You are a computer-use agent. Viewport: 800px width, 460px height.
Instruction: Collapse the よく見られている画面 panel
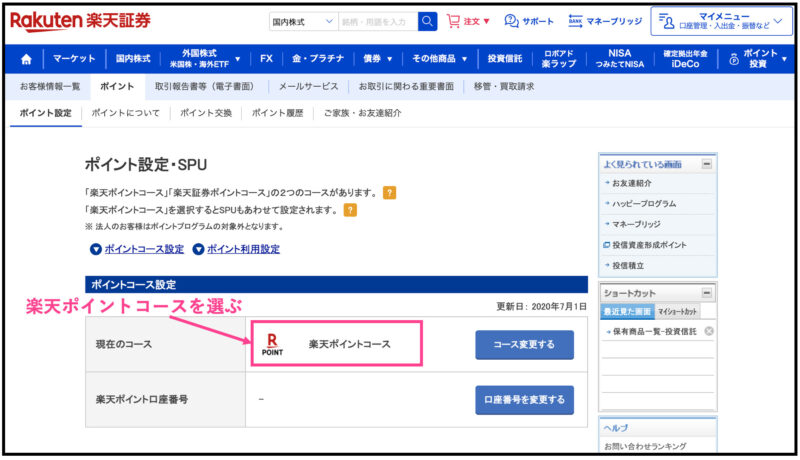(x=707, y=164)
